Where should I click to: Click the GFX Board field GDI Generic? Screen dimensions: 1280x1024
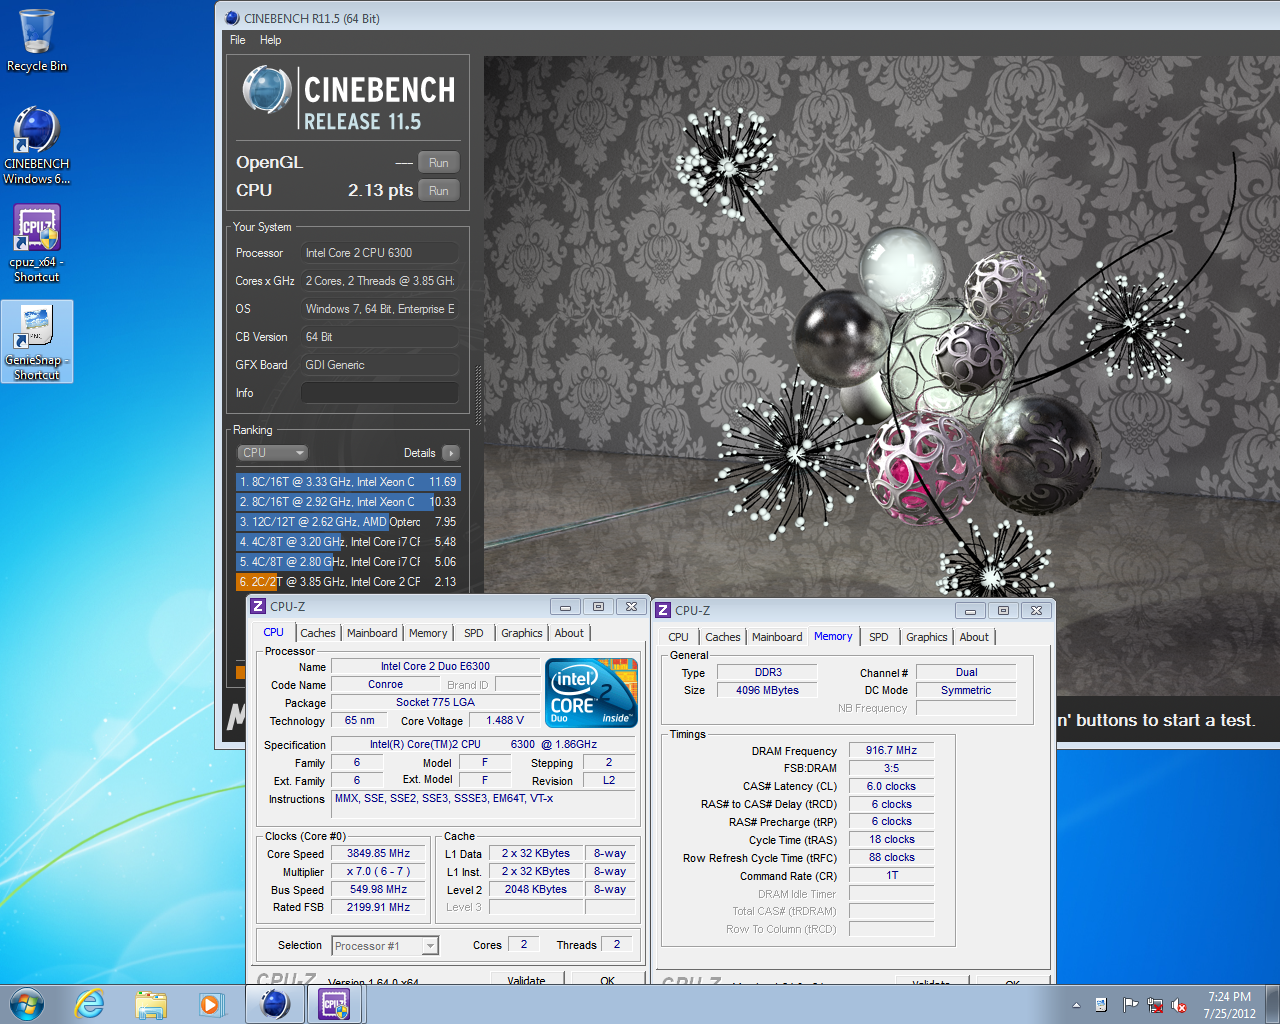tap(380, 365)
